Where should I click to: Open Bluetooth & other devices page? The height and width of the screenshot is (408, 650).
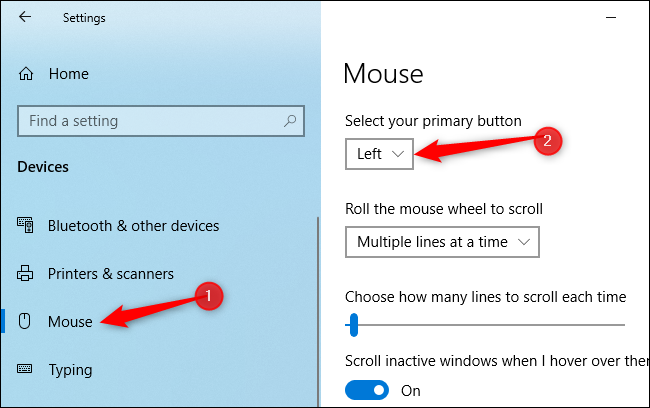133,226
